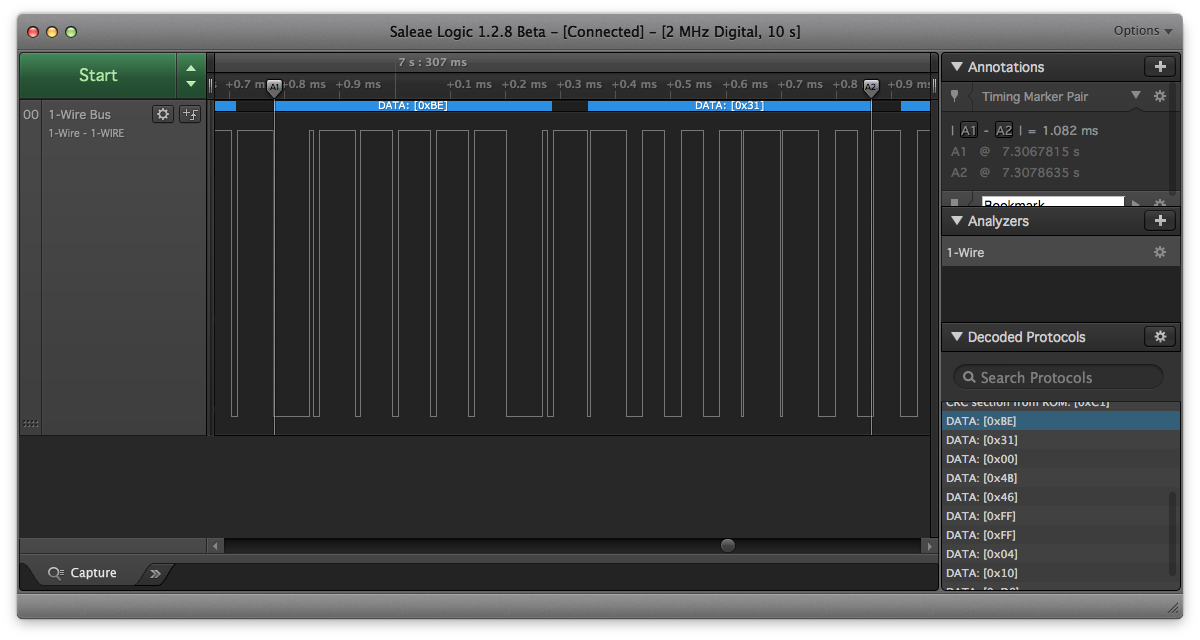Viewport: 1200px width, 640px height.
Task: Switch to the Capture tab
Action: pyautogui.click(x=83, y=573)
